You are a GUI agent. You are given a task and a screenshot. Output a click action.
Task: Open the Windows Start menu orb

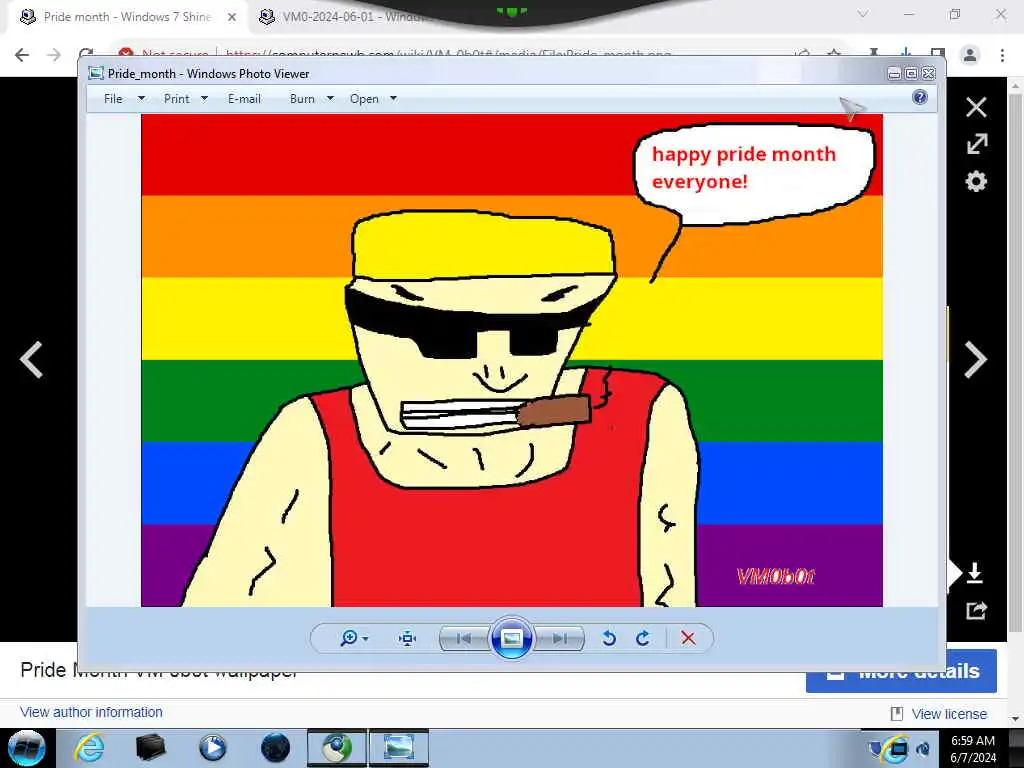coord(27,748)
